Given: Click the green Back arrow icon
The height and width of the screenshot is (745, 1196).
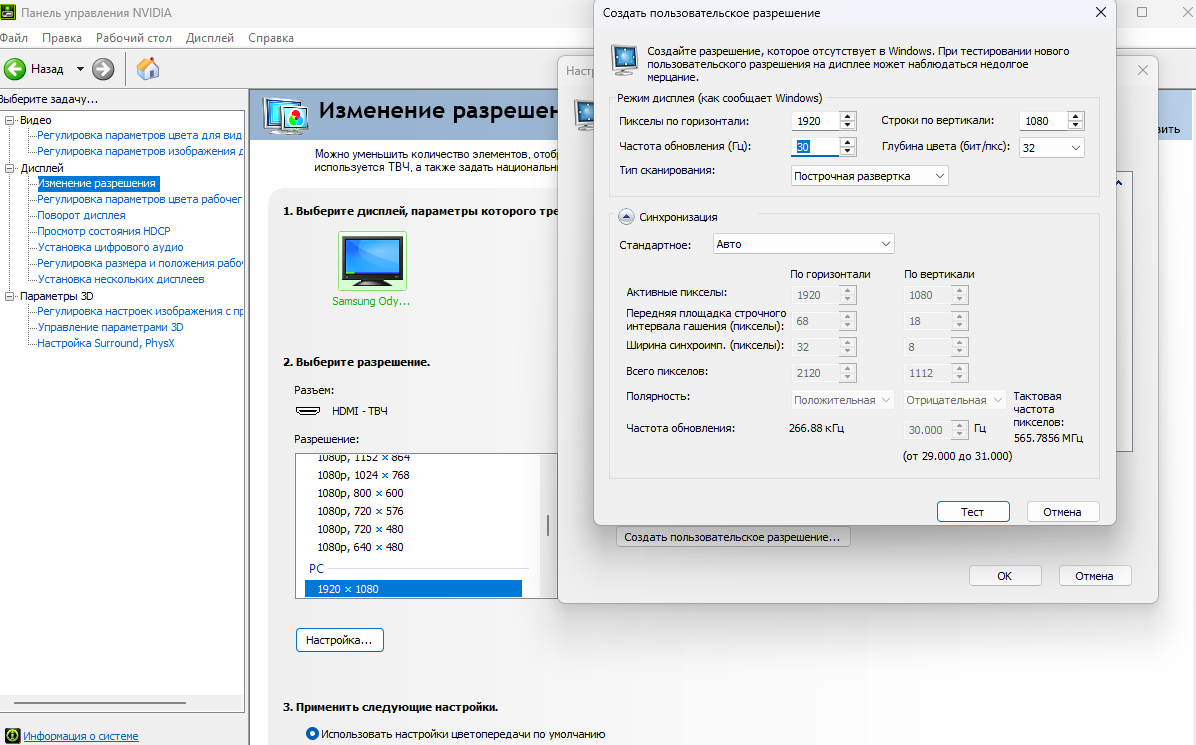Looking at the screenshot, I should point(14,69).
